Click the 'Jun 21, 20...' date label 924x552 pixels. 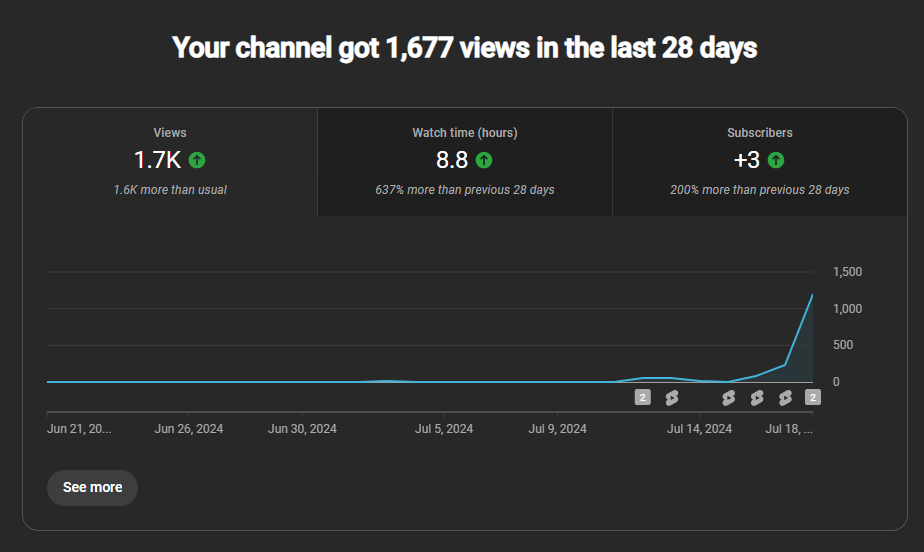[79, 429]
